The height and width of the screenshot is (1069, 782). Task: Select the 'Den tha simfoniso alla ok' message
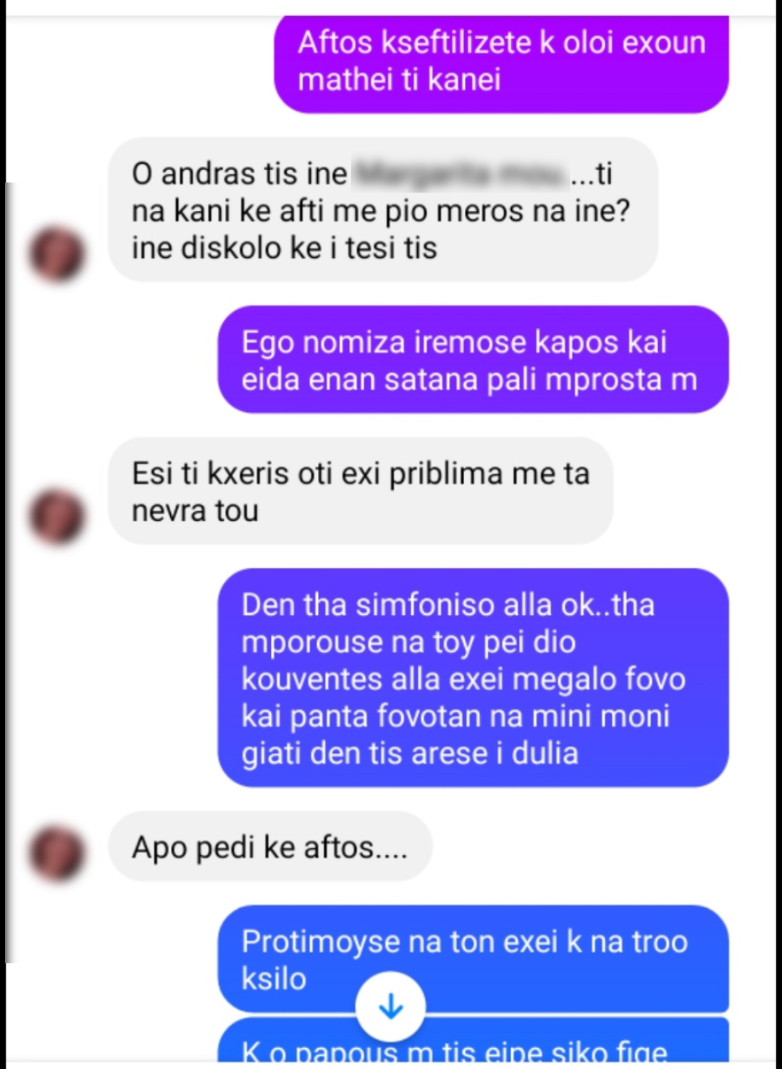click(473, 677)
